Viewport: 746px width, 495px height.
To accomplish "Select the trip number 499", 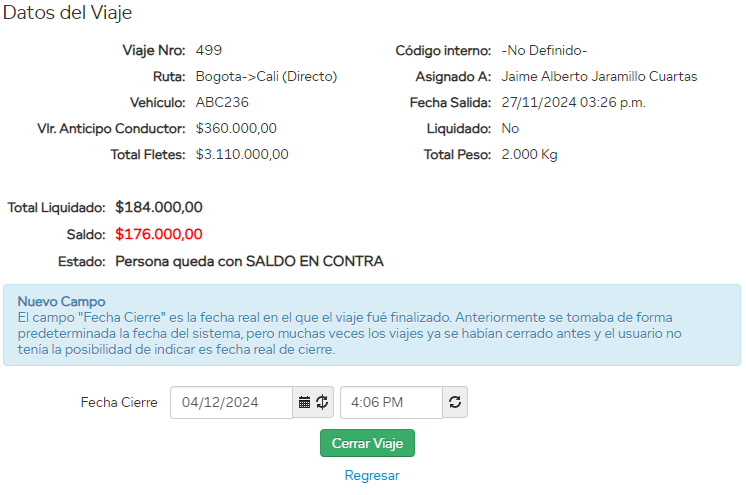I will tap(209, 50).
